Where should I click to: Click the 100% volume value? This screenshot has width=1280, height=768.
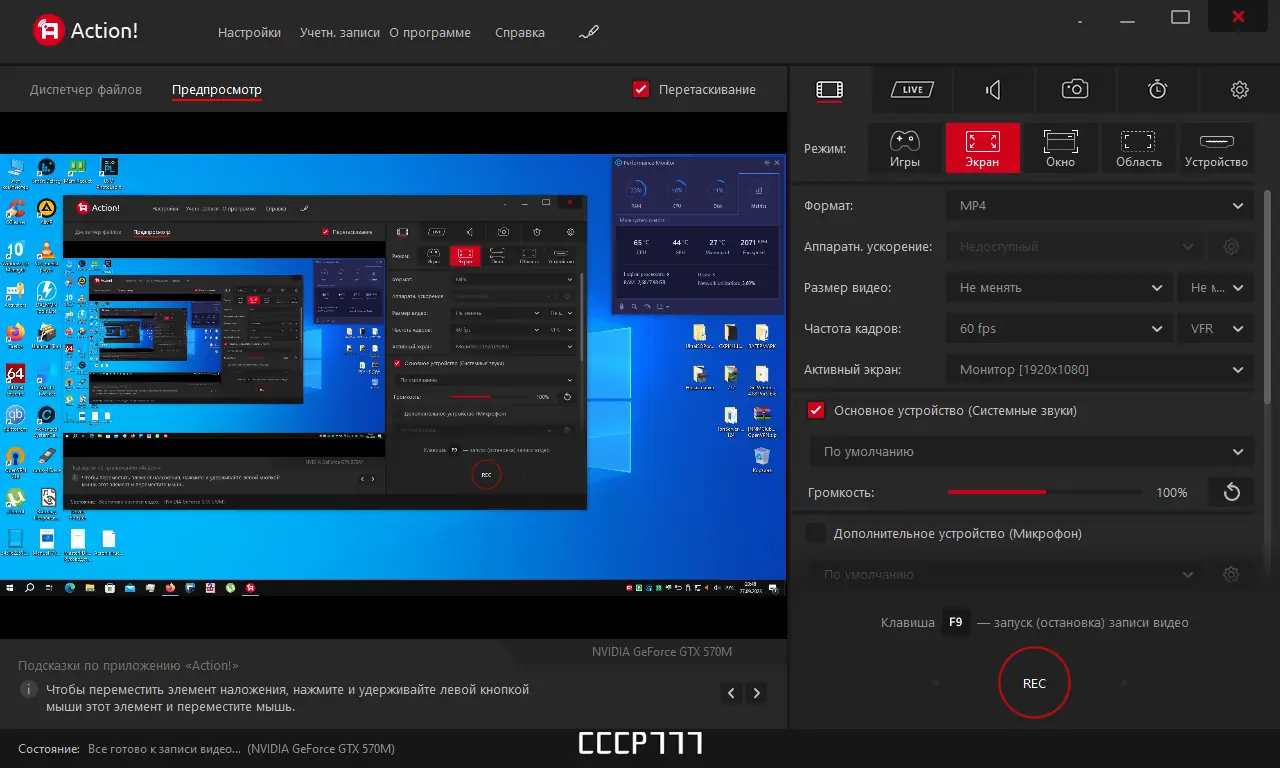1171,492
